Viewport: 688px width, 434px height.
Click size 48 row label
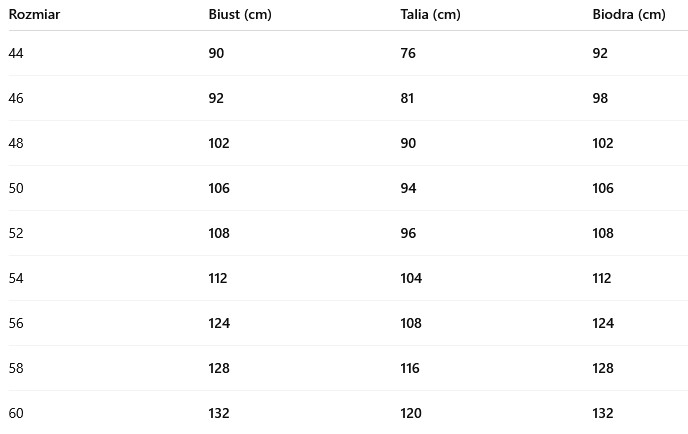(x=16, y=143)
